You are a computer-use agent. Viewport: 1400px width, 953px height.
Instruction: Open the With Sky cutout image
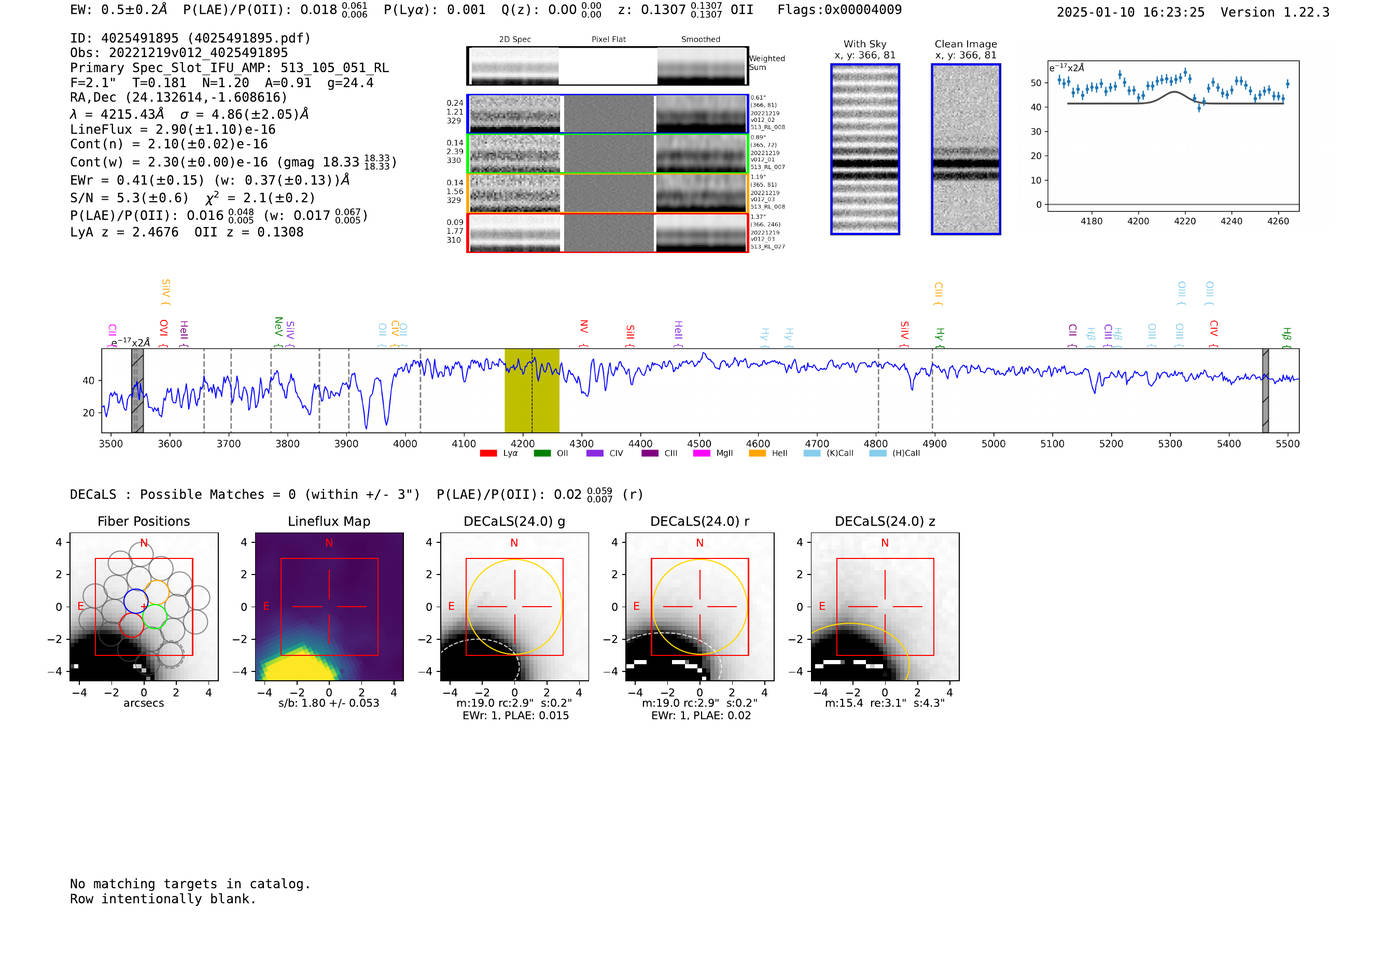click(x=865, y=149)
